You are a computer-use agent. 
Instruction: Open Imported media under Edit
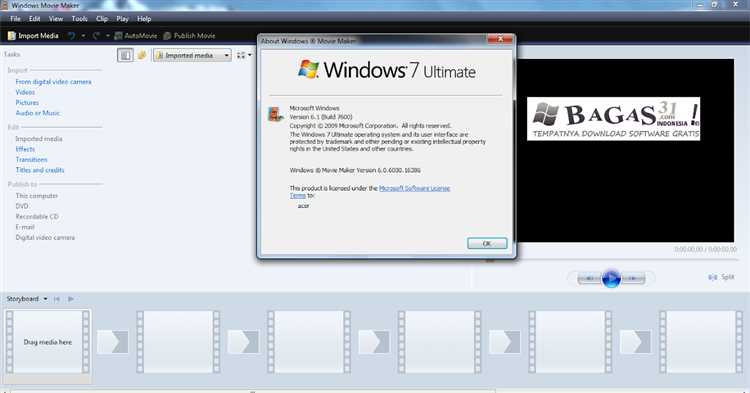click(39, 139)
